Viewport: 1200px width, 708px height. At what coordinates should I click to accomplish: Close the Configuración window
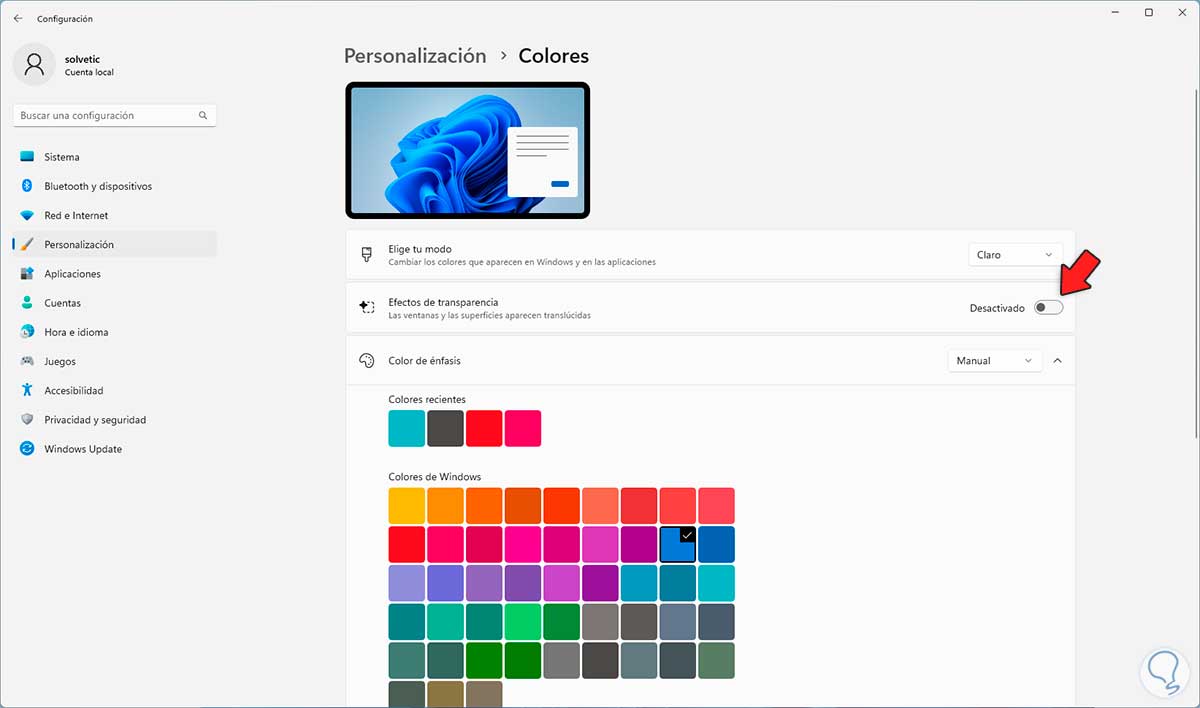[1183, 13]
